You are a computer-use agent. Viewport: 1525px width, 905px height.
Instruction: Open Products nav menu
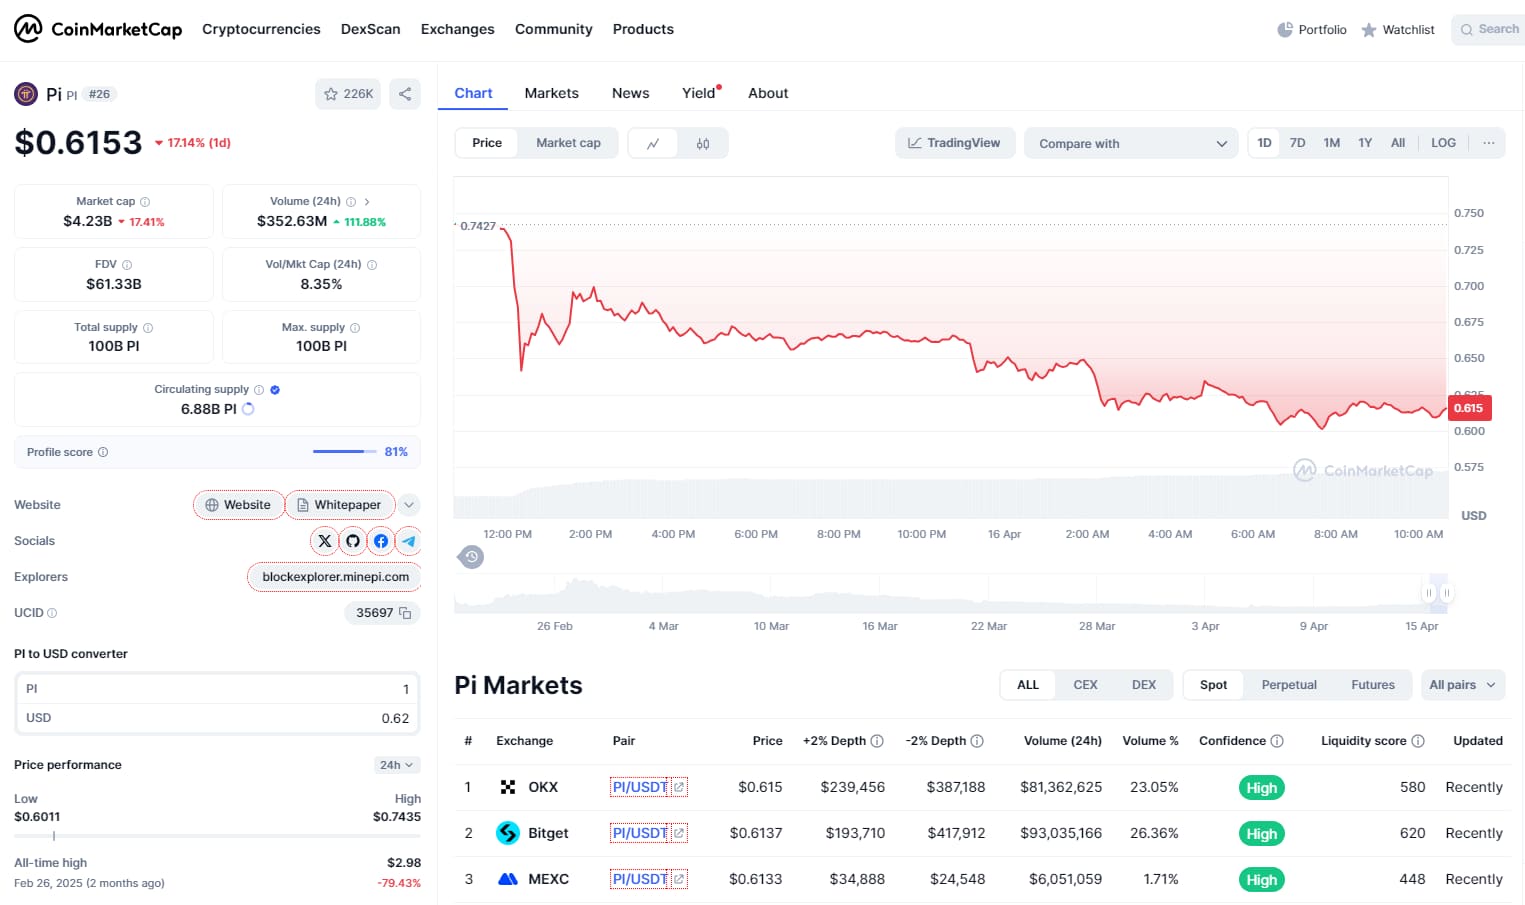pyautogui.click(x=643, y=29)
